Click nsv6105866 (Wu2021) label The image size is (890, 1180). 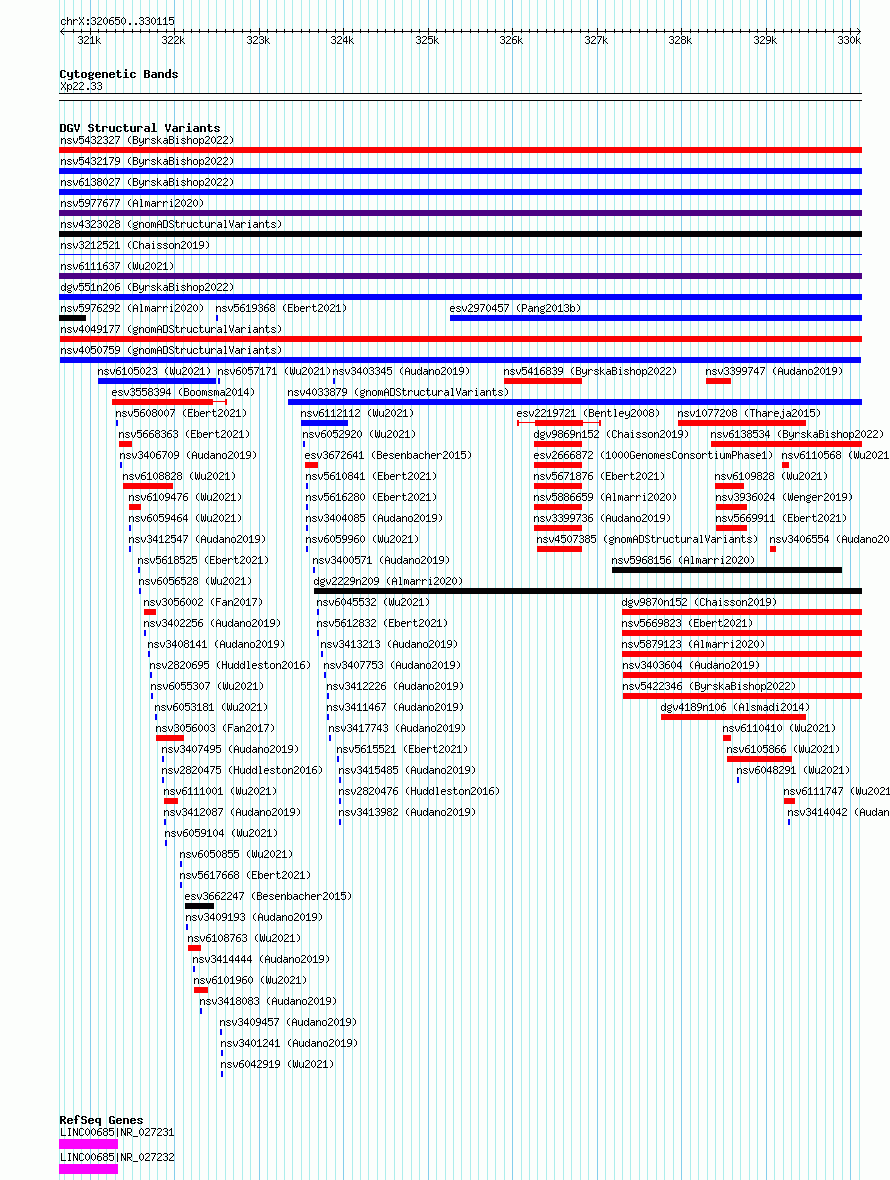click(x=782, y=751)
